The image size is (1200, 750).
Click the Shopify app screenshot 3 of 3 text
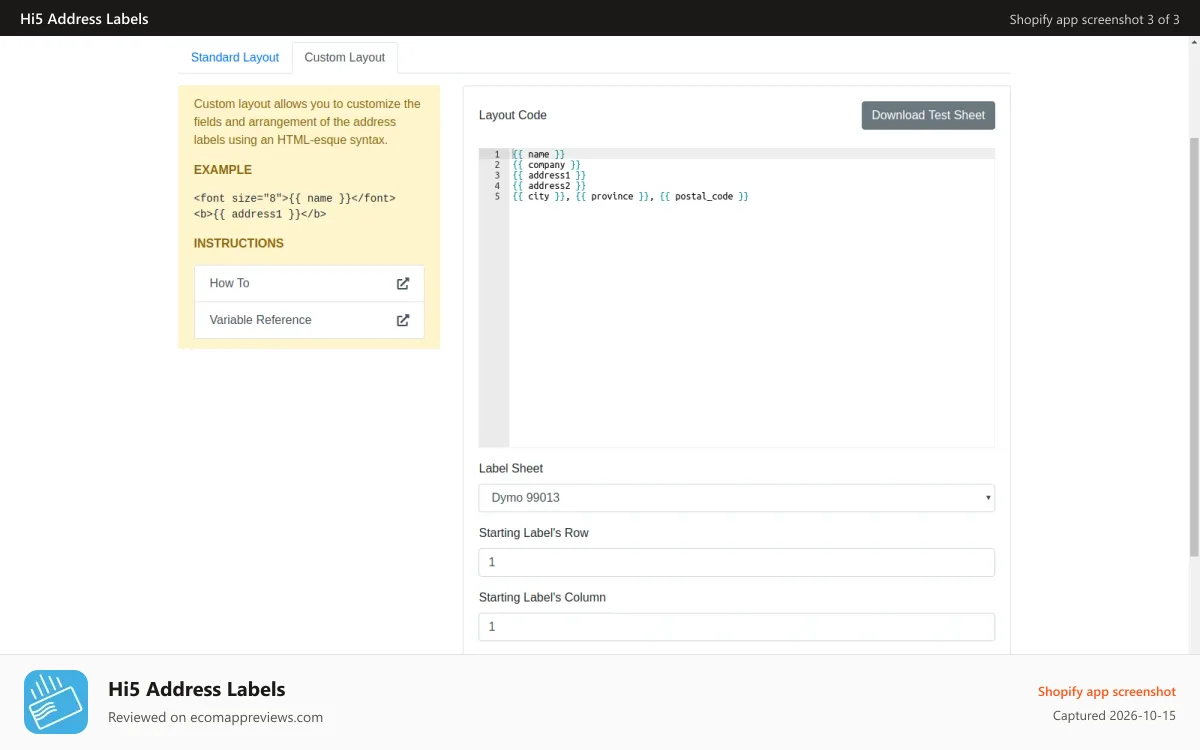(1095, 19)
